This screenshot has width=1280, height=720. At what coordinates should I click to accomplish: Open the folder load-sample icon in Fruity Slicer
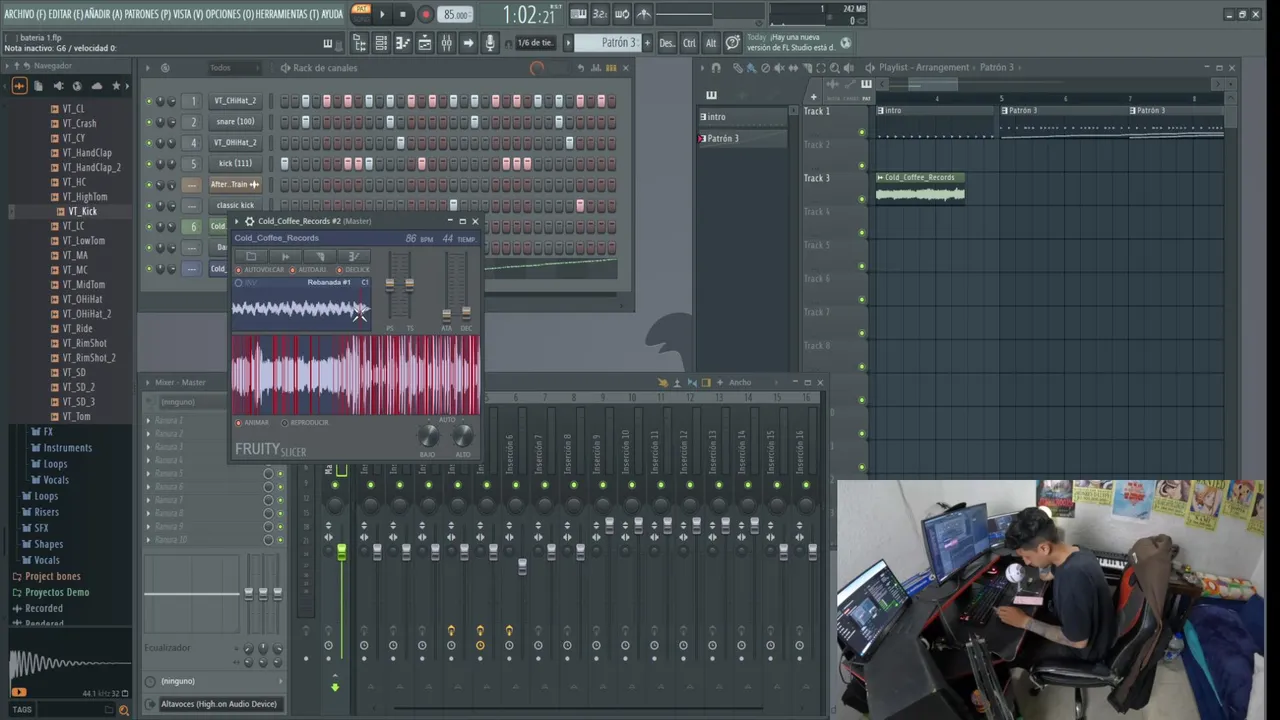[x=251, y=257]
